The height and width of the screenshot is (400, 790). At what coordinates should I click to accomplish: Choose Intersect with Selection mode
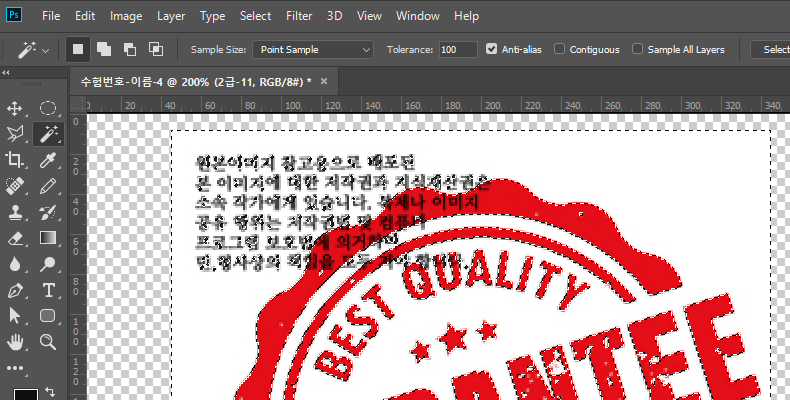[x=156, y=49]
